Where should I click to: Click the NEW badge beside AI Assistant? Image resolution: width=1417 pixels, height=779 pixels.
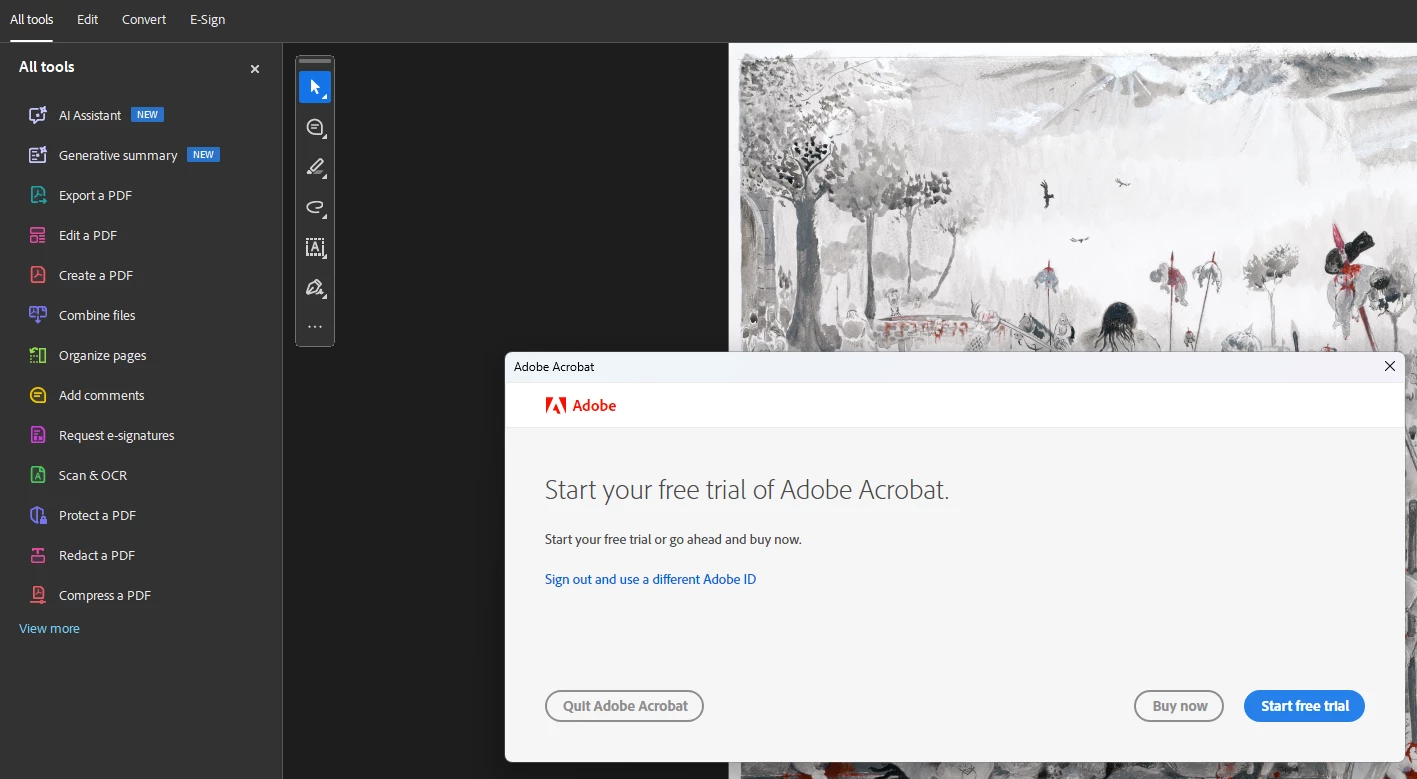pyautogui.click(x=148, y=115)
